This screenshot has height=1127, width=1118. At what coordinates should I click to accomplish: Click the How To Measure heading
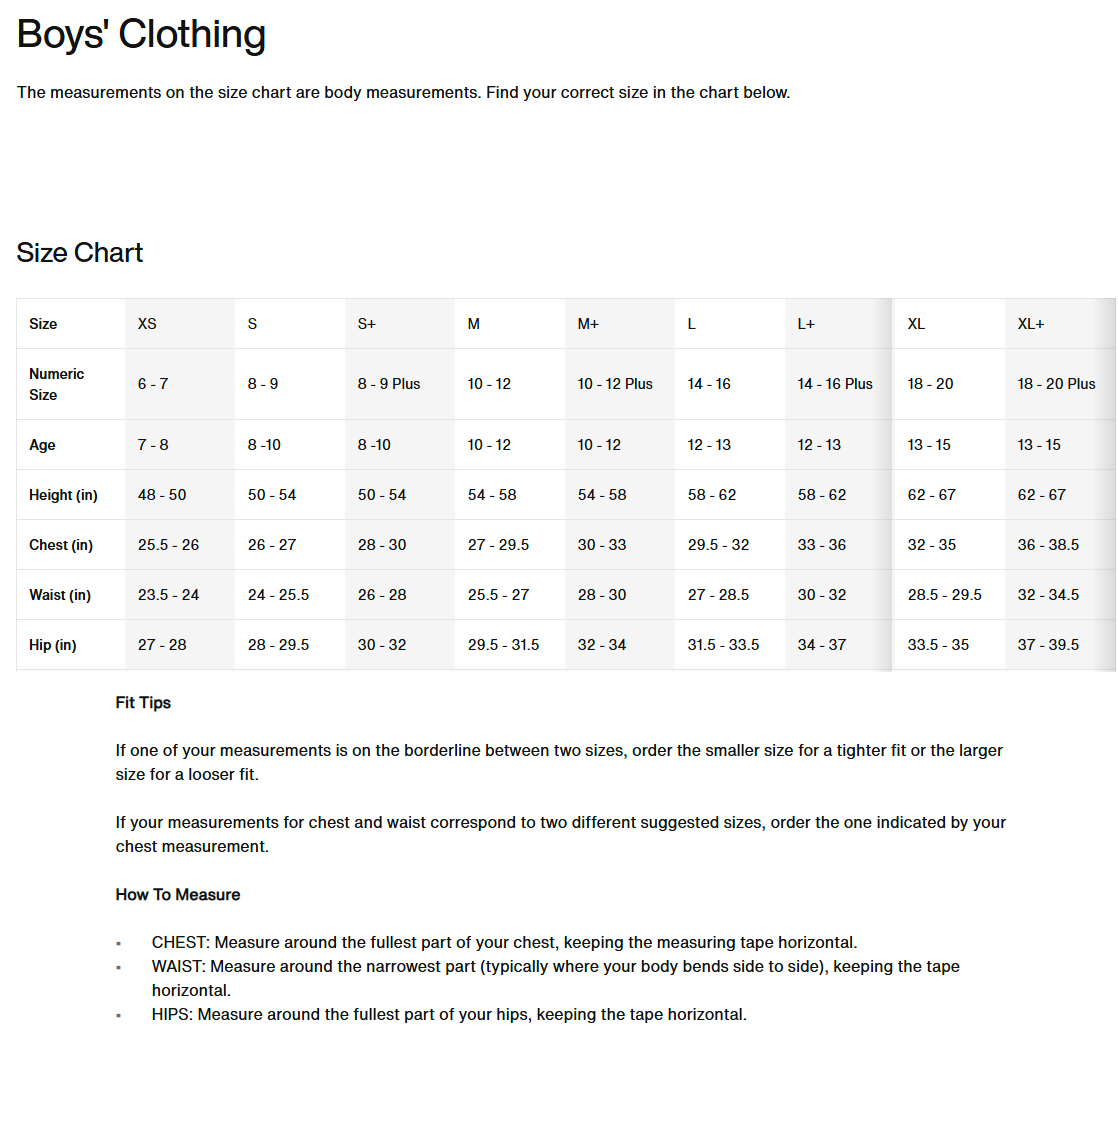[178, 895]
